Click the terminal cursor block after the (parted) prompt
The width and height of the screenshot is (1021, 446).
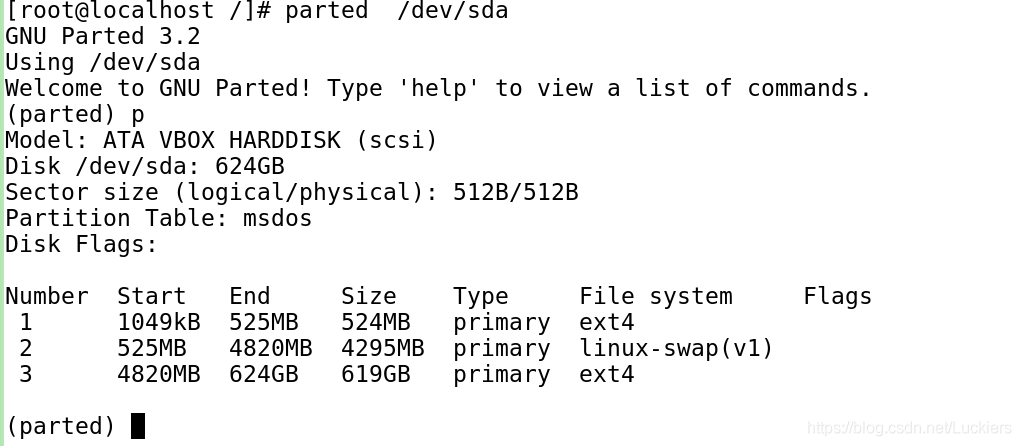(138, 426)
